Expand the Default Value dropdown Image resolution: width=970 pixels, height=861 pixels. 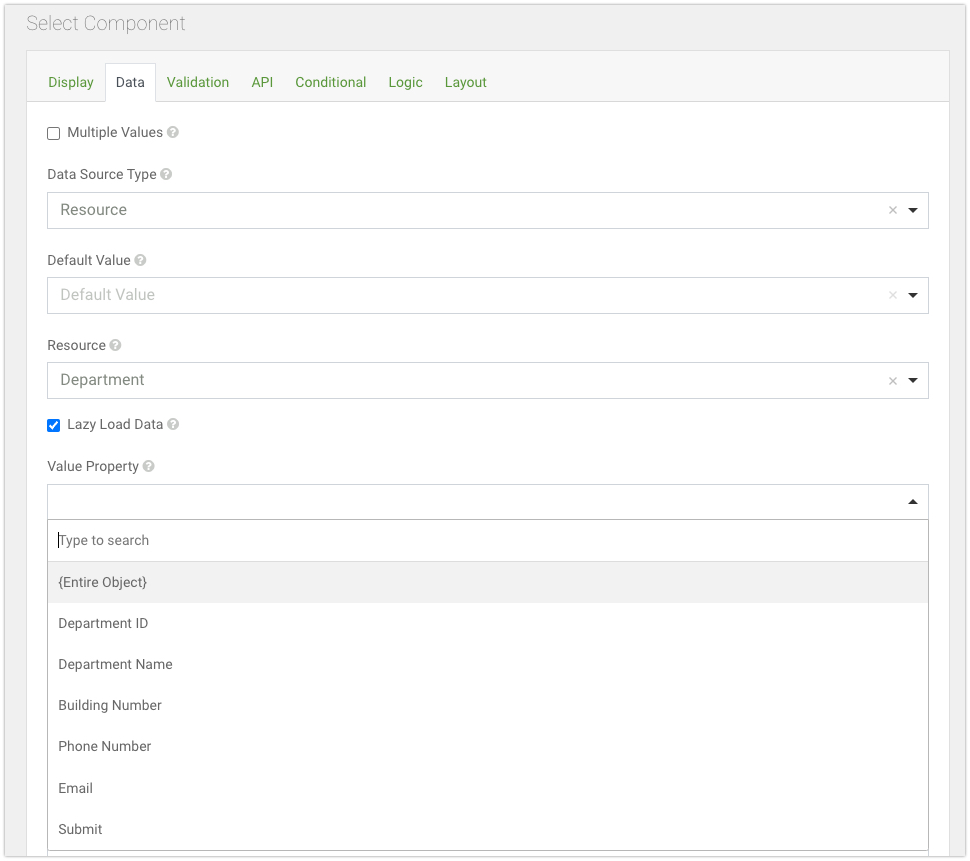912,296
